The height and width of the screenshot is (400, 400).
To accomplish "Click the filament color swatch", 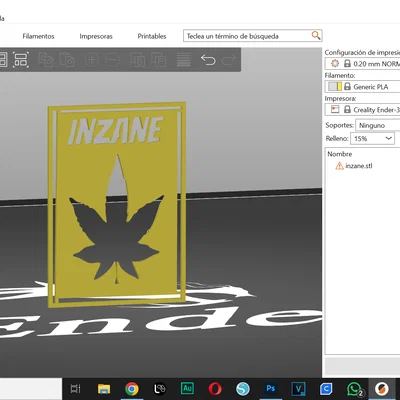I will click(x=335, y=86).
